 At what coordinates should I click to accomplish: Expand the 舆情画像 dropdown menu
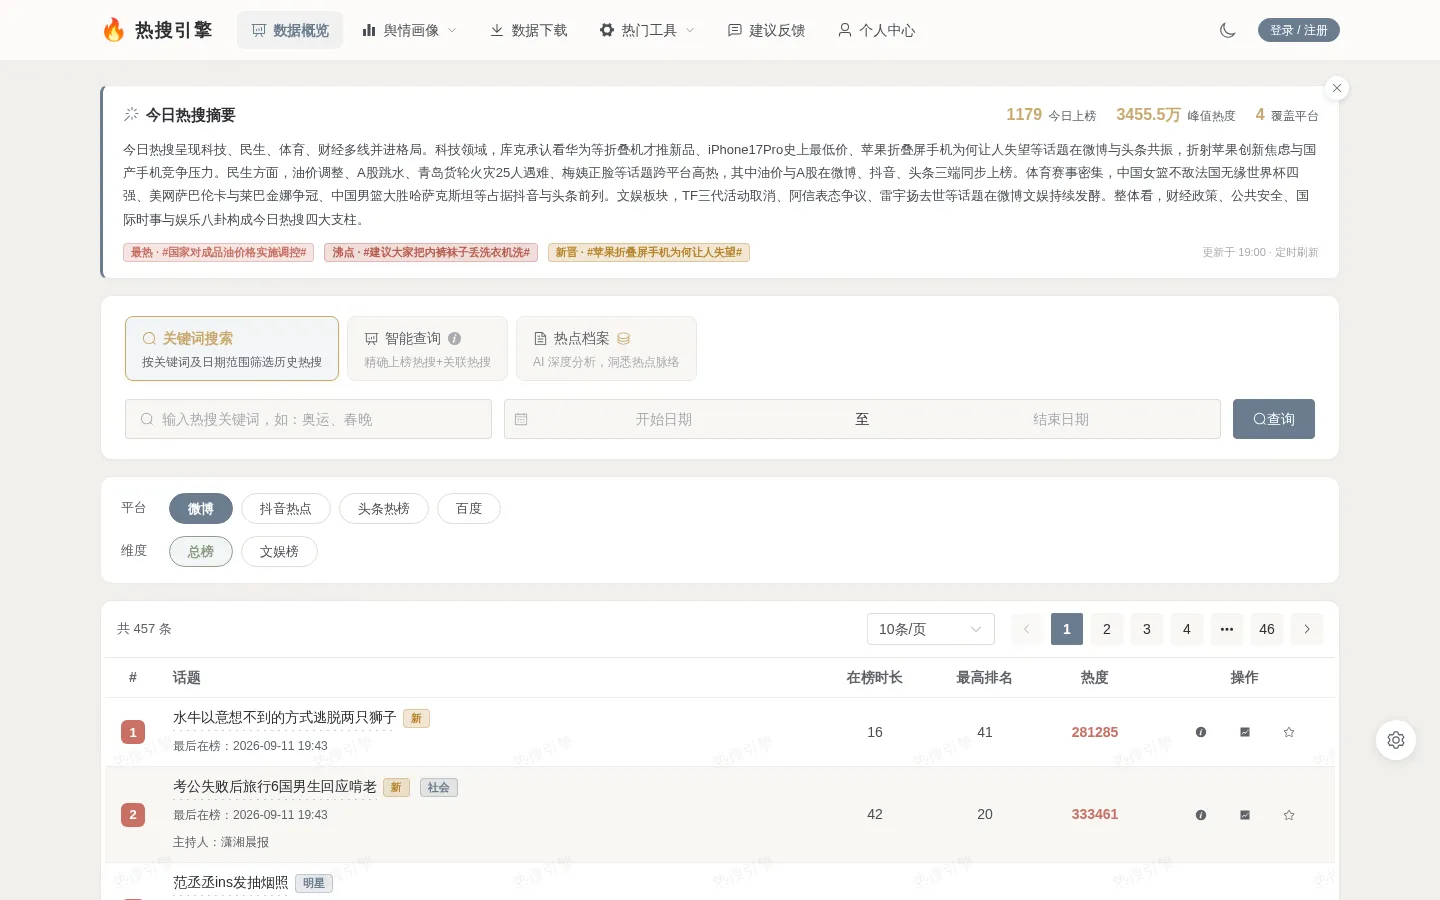pos(409,30)
